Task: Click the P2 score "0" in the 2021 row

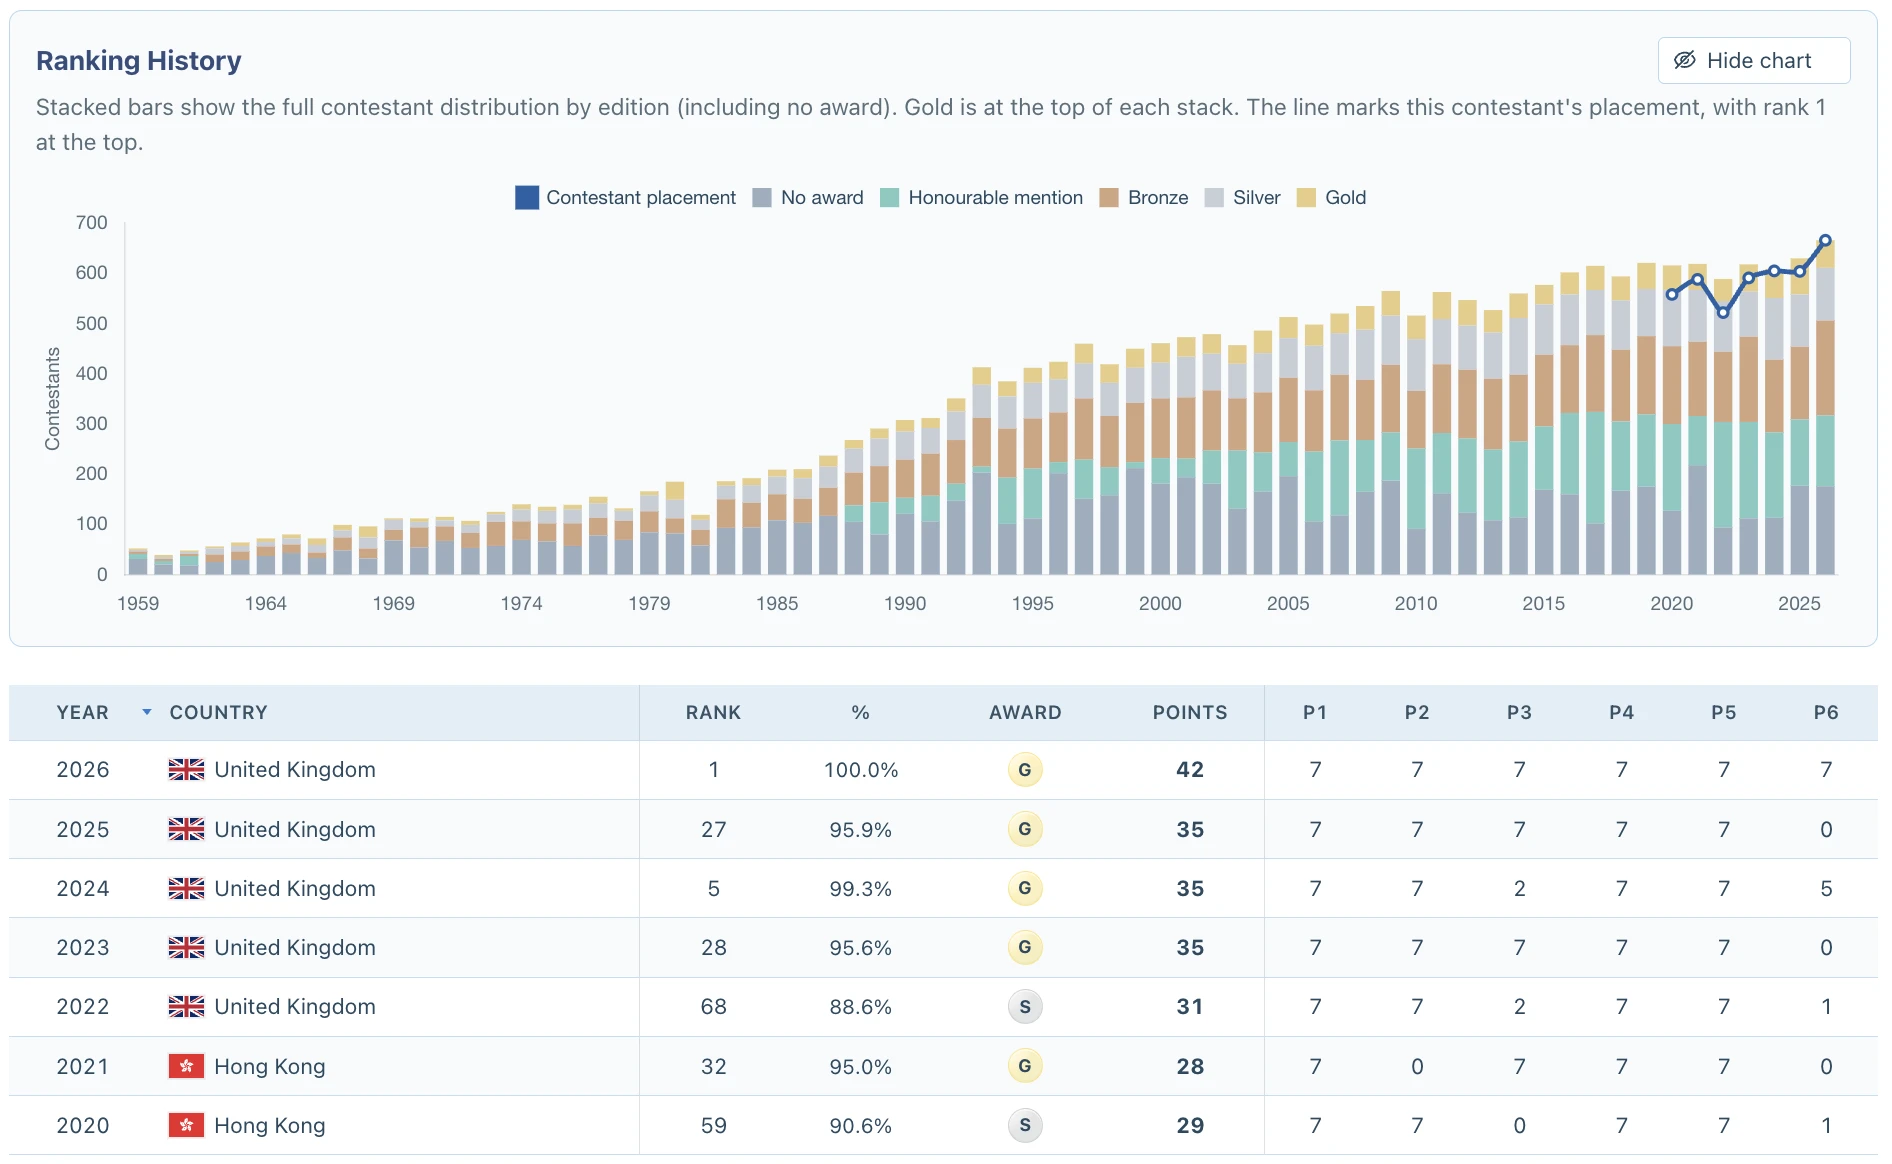Action: point(1417,1066)
